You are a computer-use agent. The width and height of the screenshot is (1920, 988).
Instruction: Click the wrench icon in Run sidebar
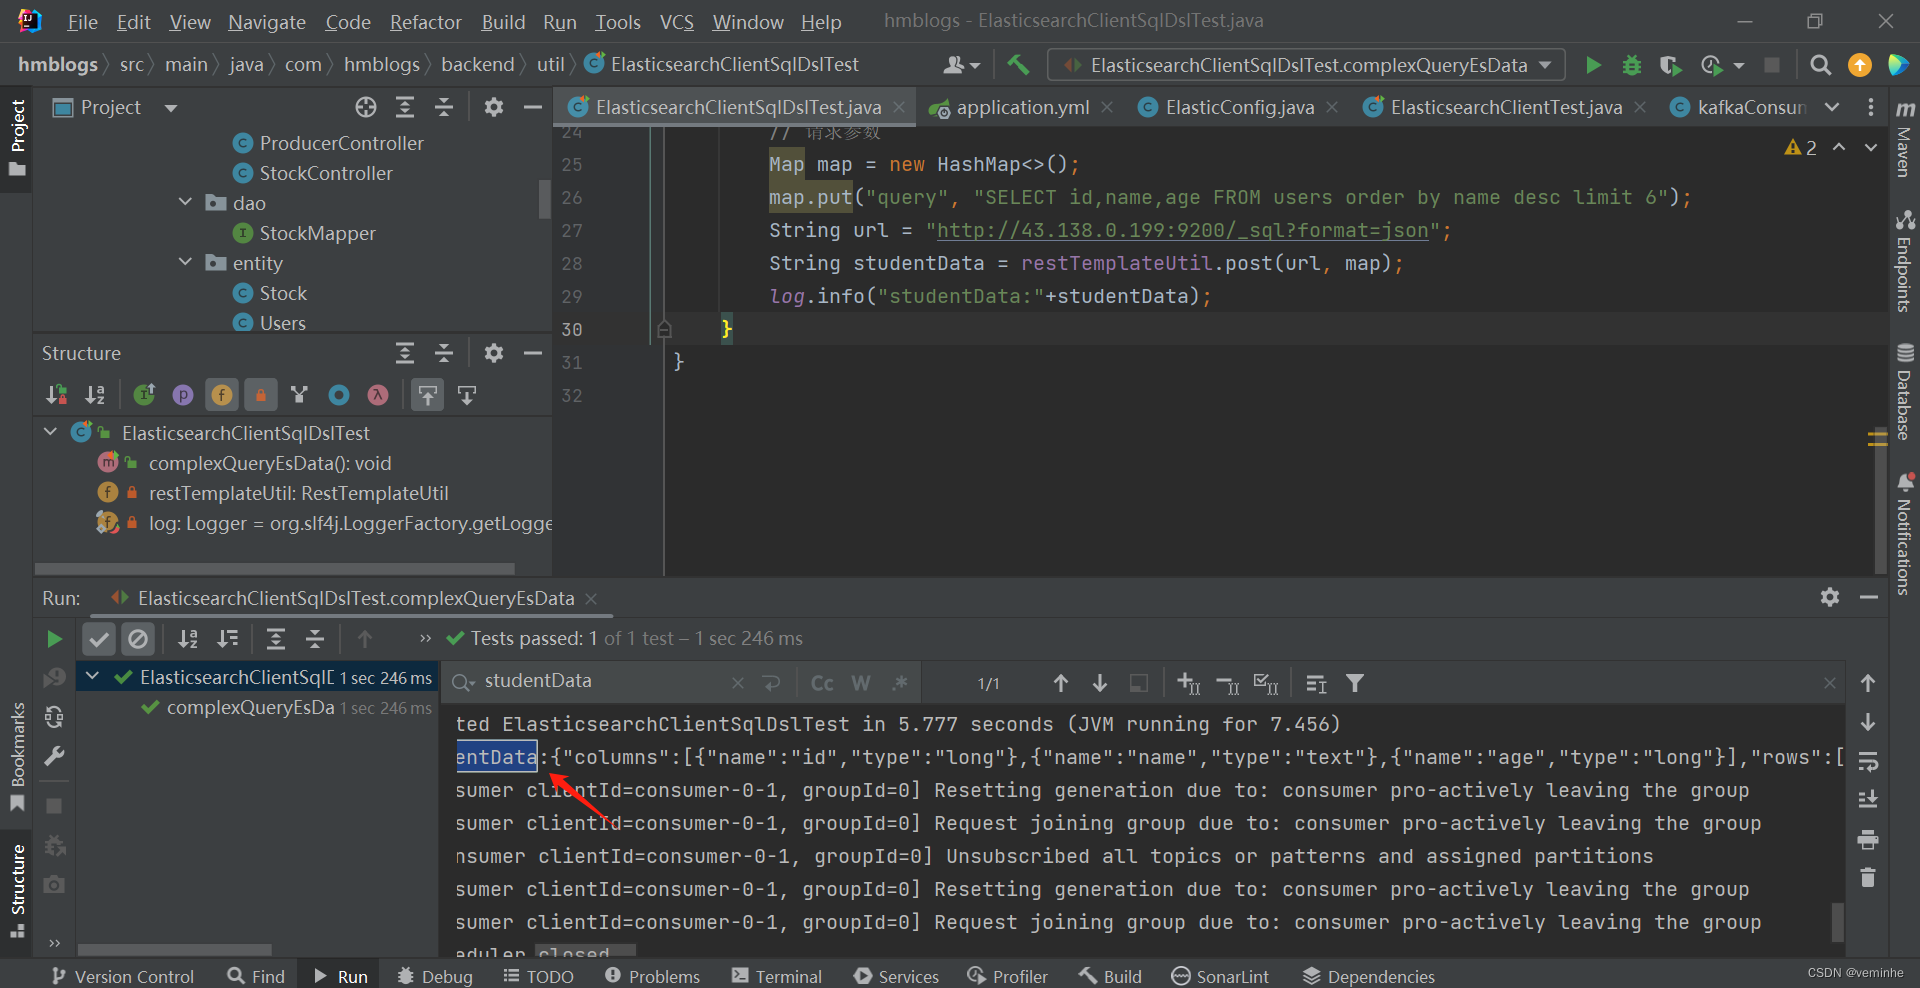click(54, 756)
